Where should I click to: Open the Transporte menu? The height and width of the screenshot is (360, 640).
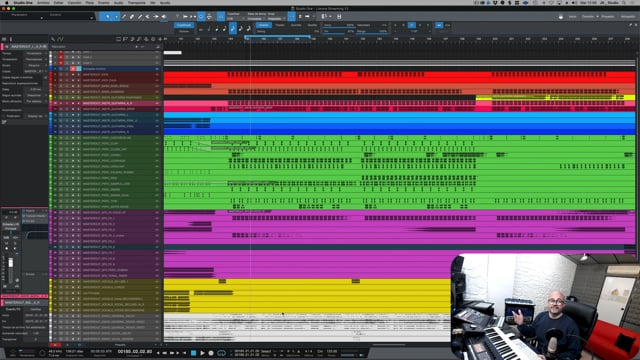[x=137, y=2]
